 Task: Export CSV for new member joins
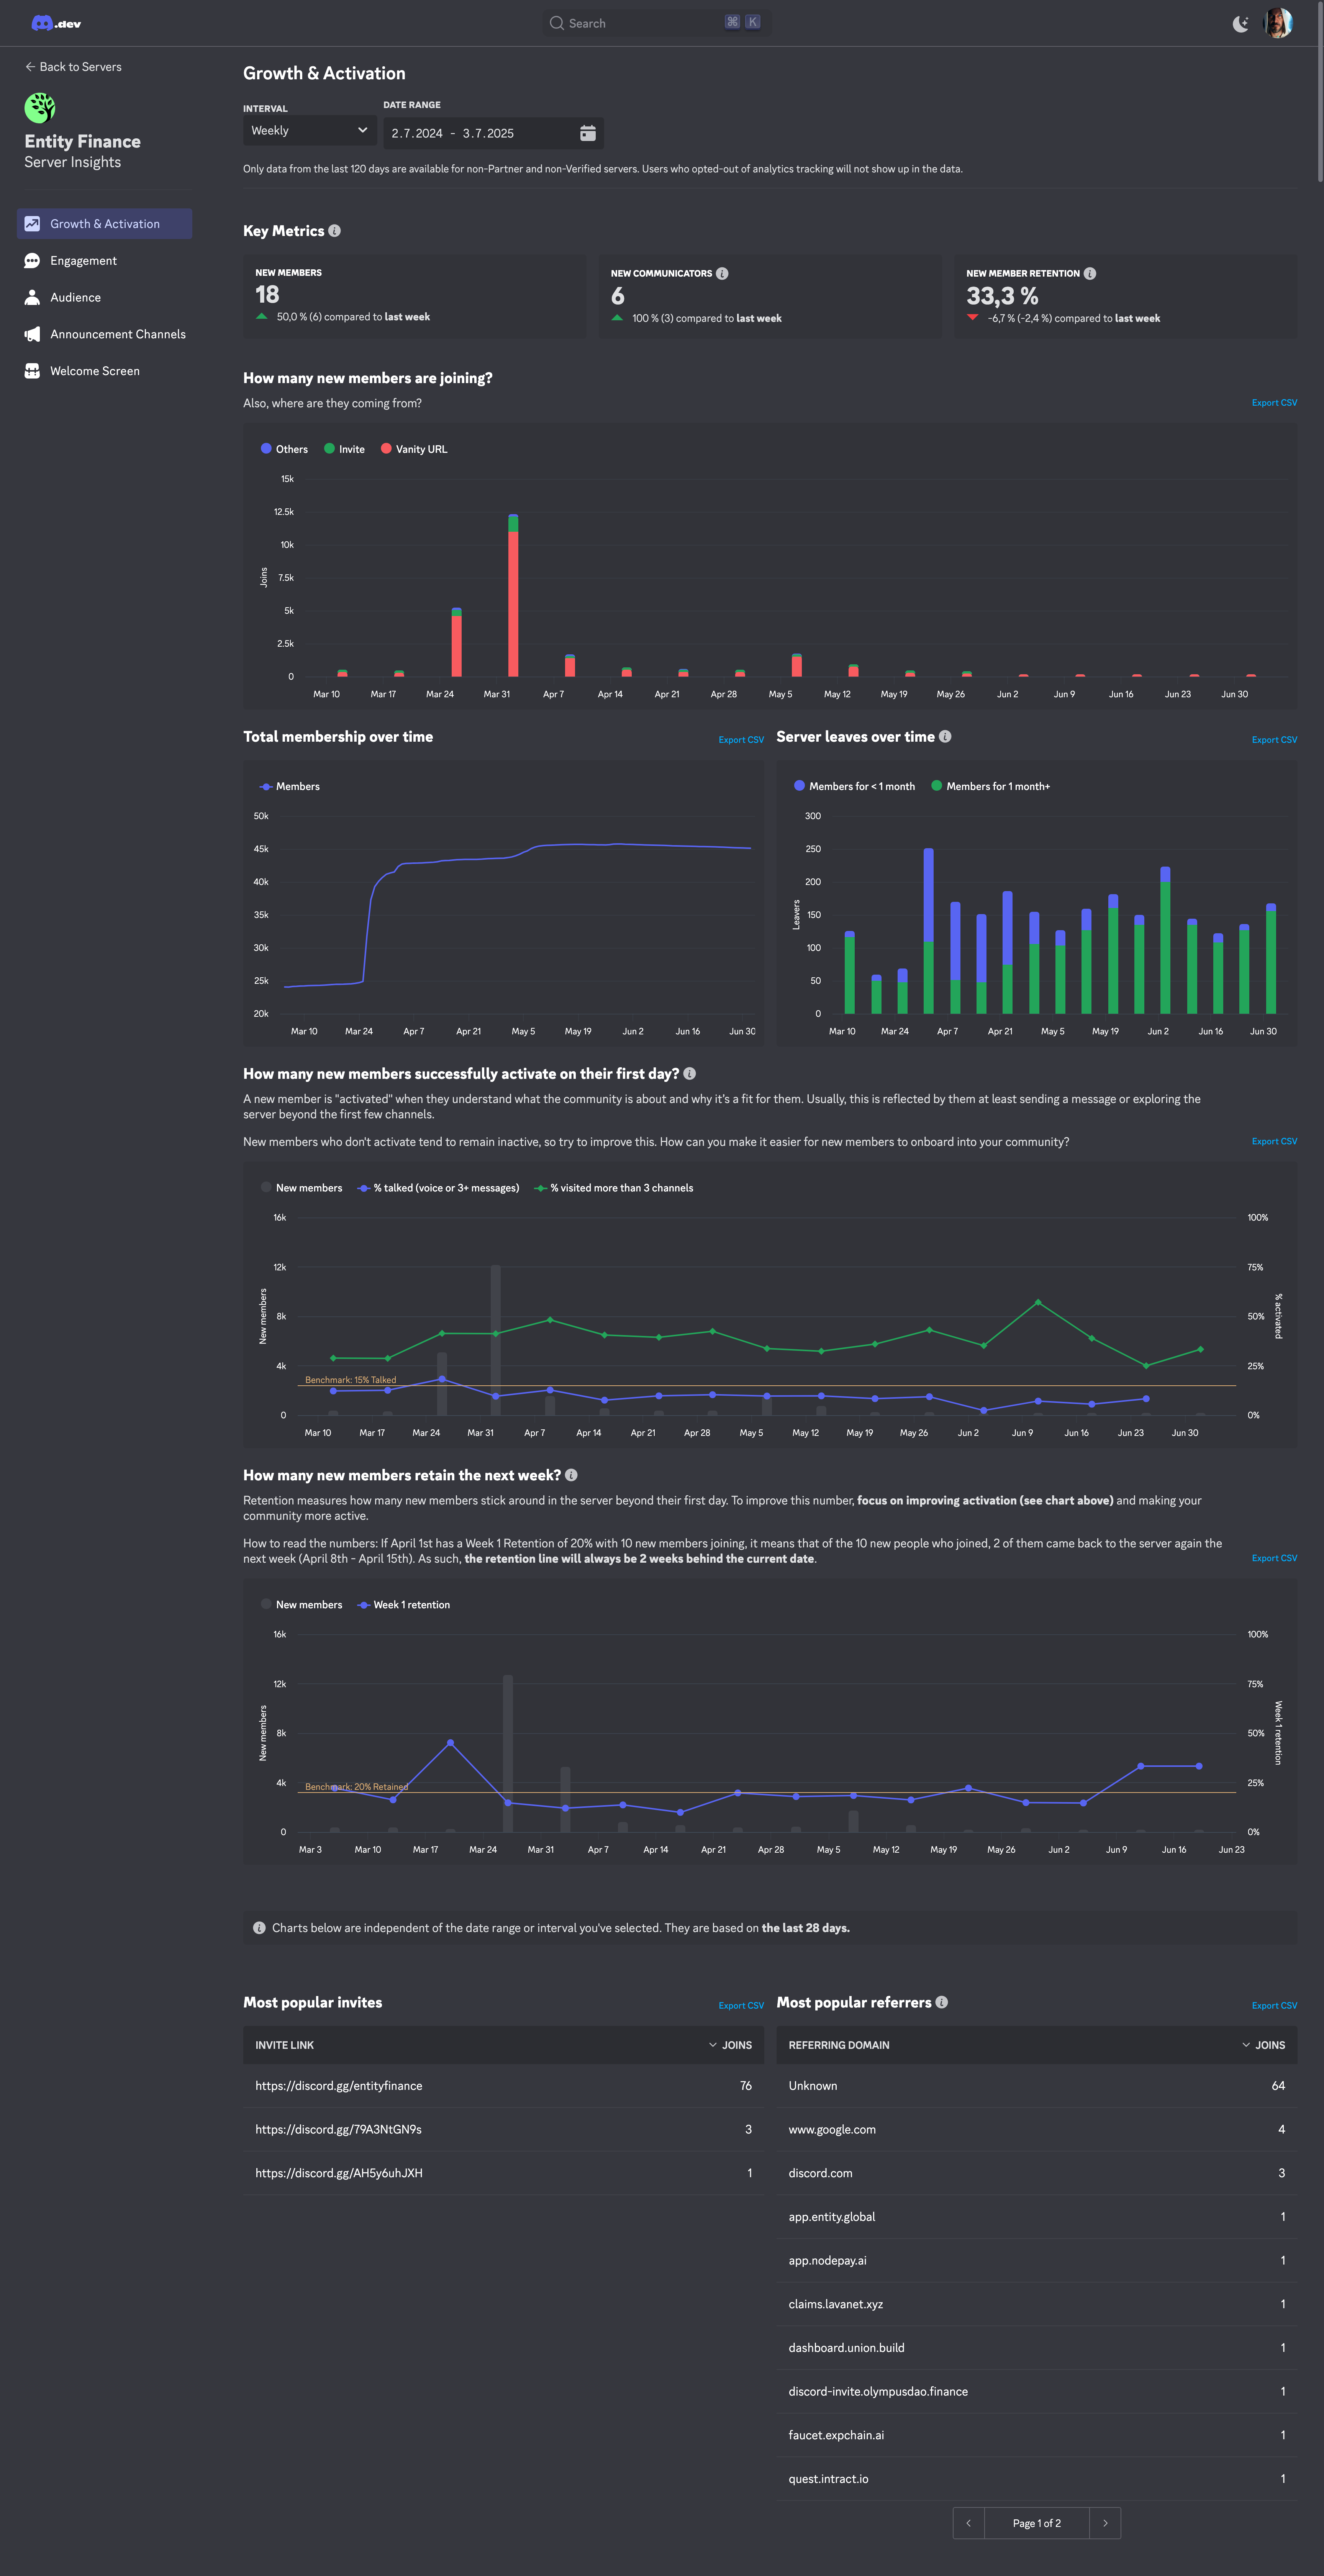pos(1274,403)
